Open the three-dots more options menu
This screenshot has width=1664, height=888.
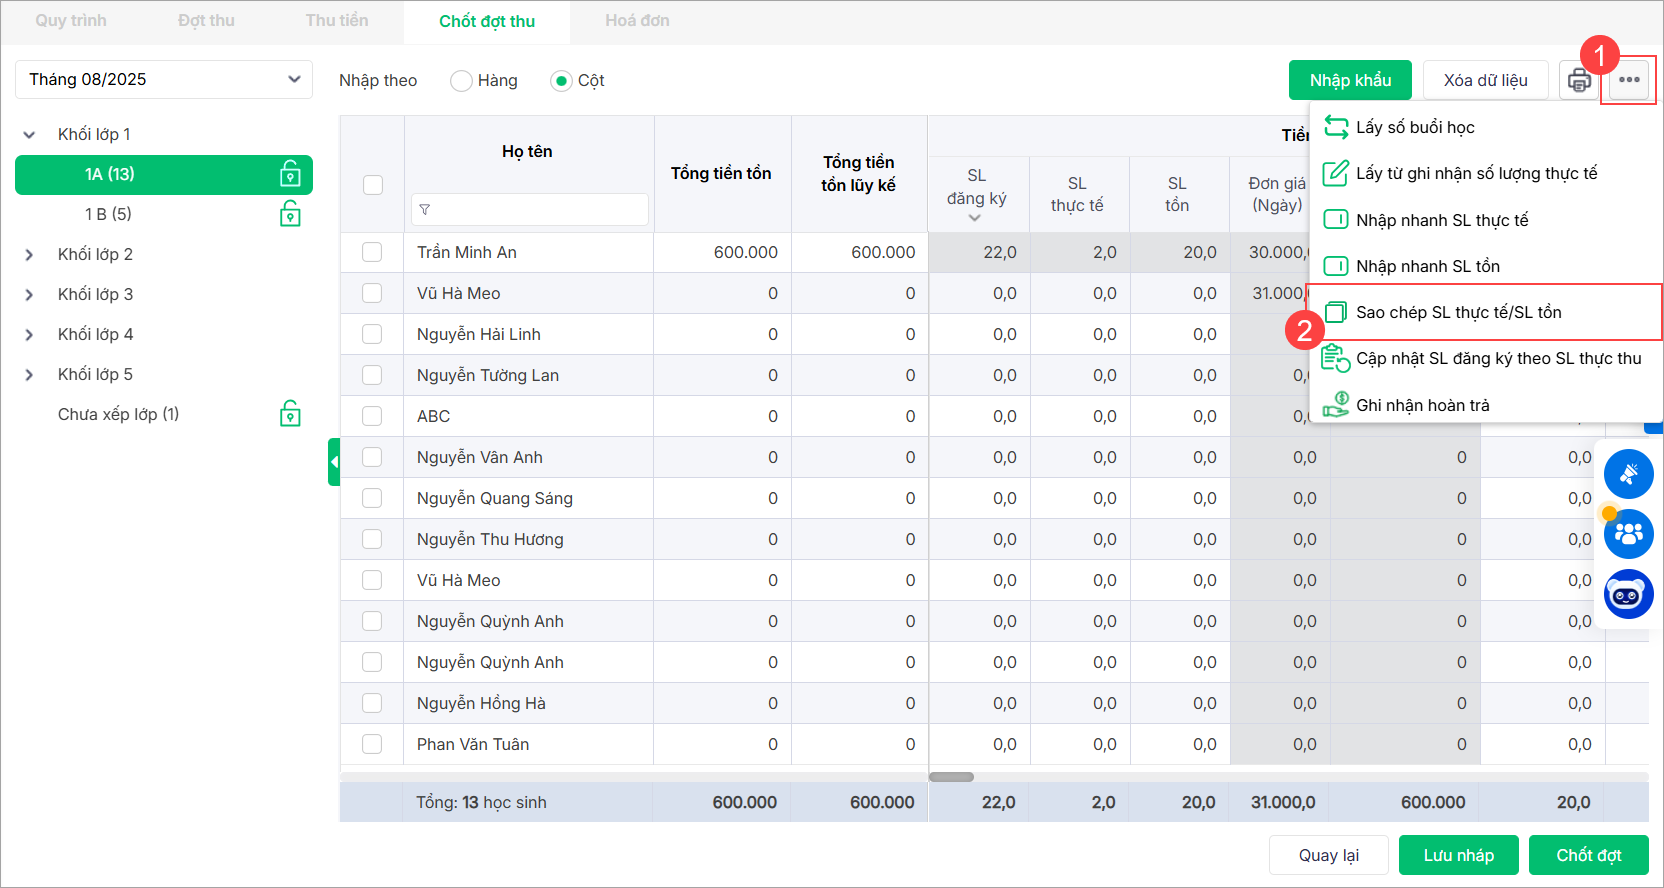click(x=1629, y=80)
